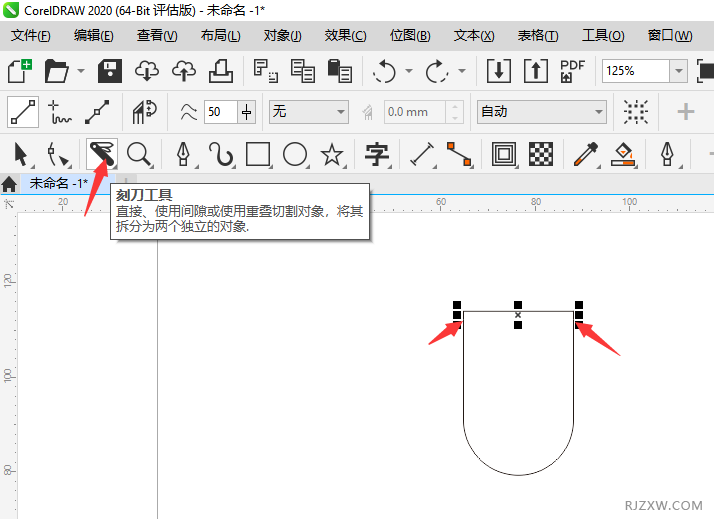This screenshot has width=714, height=519.
Task: Click the 125% zoom level field
Action: [635, 71]
